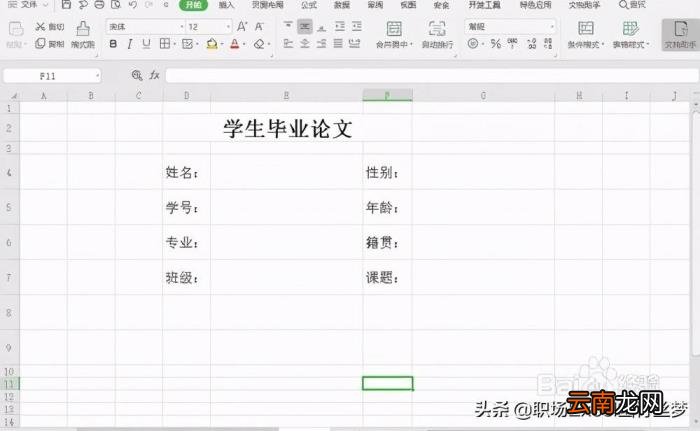
Task: Switch to the 插入 Insert tab
Action: pos(226,4)
